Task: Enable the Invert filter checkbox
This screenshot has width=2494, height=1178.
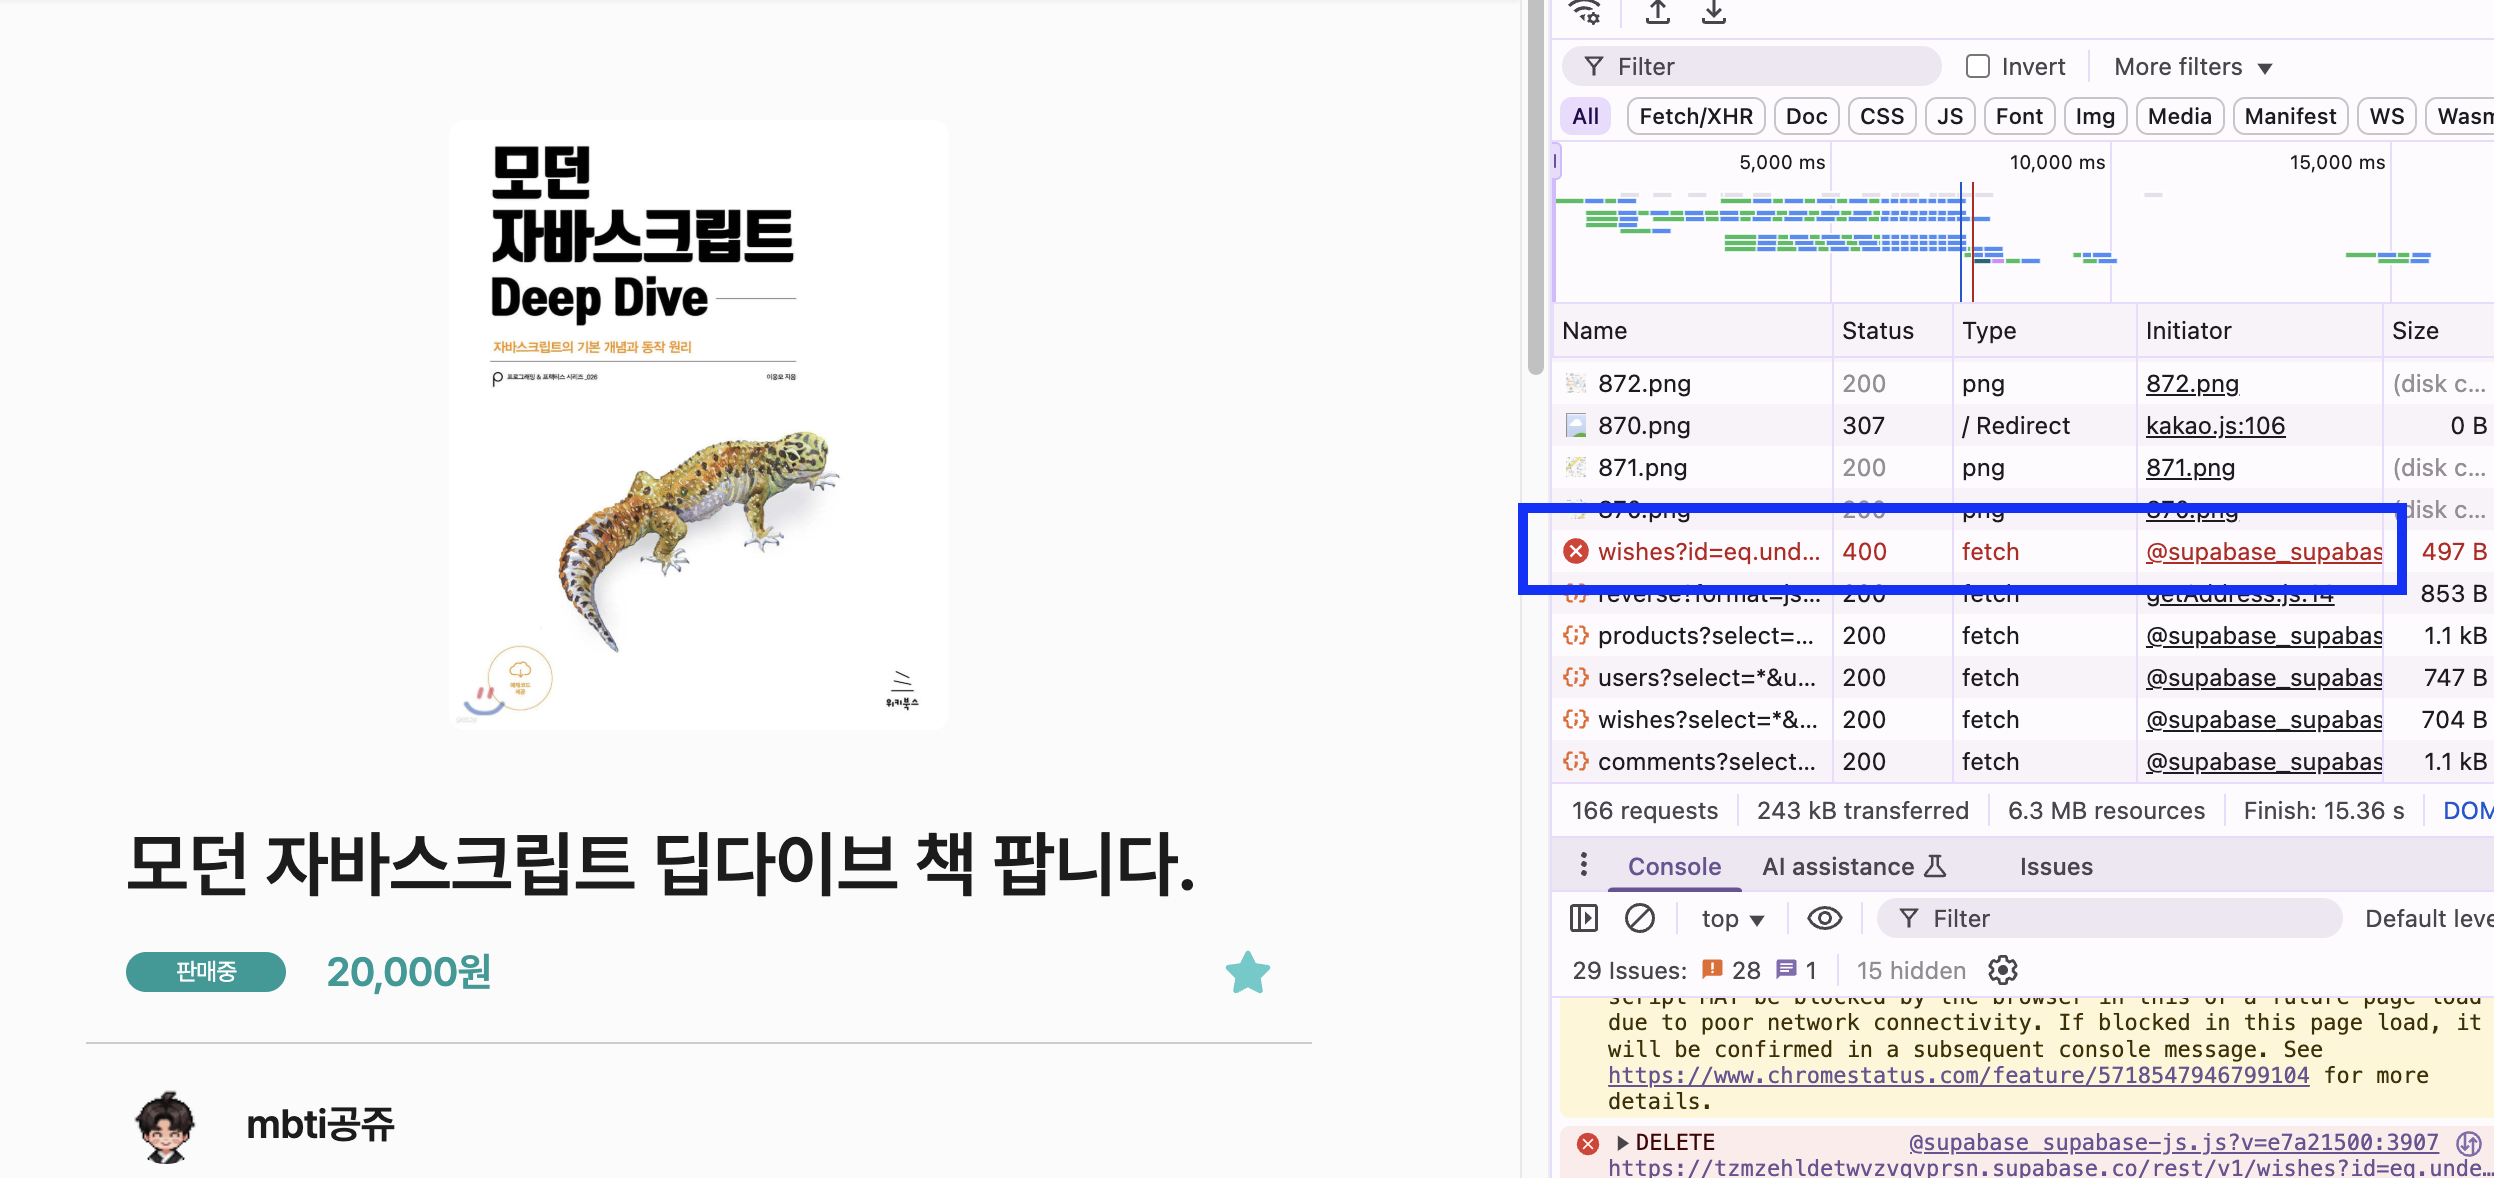Action: [x=1977, y=67]
